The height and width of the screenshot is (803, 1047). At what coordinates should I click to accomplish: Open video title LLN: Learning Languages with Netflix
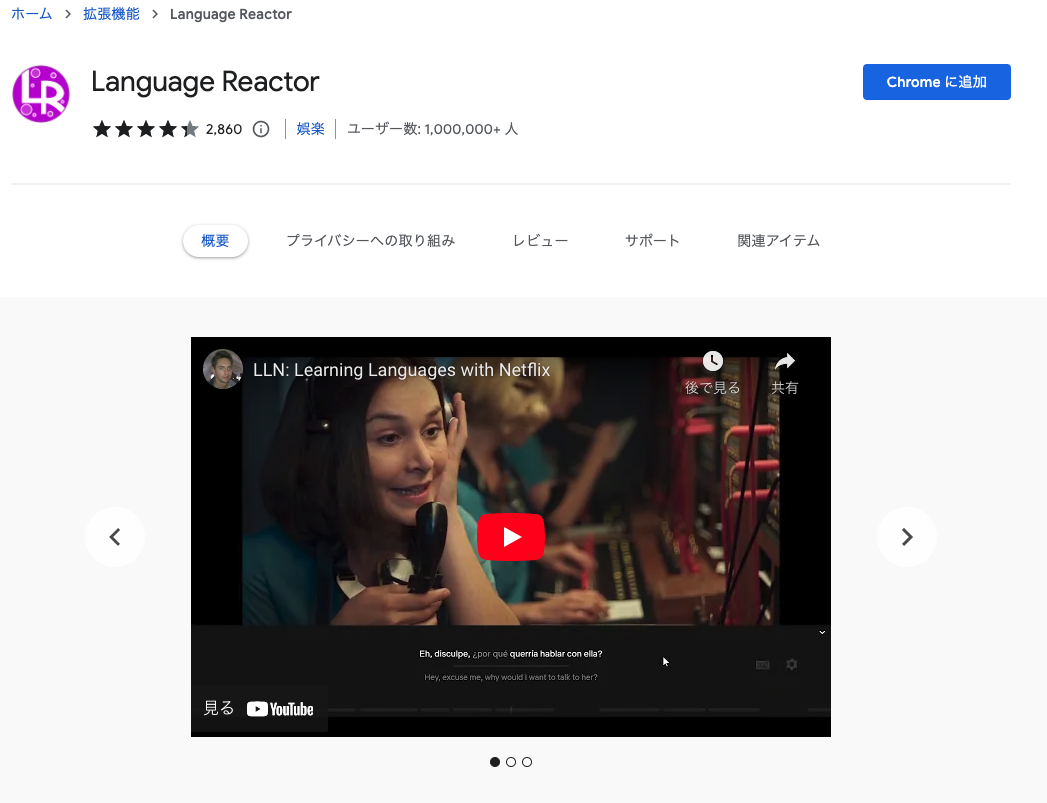point(401,370)
